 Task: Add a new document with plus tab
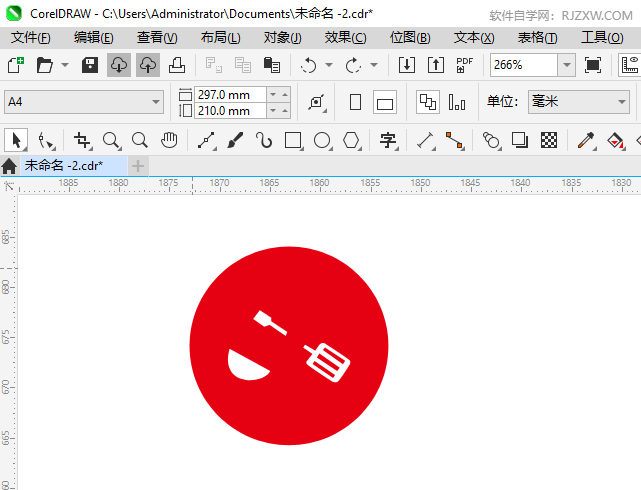138,166
